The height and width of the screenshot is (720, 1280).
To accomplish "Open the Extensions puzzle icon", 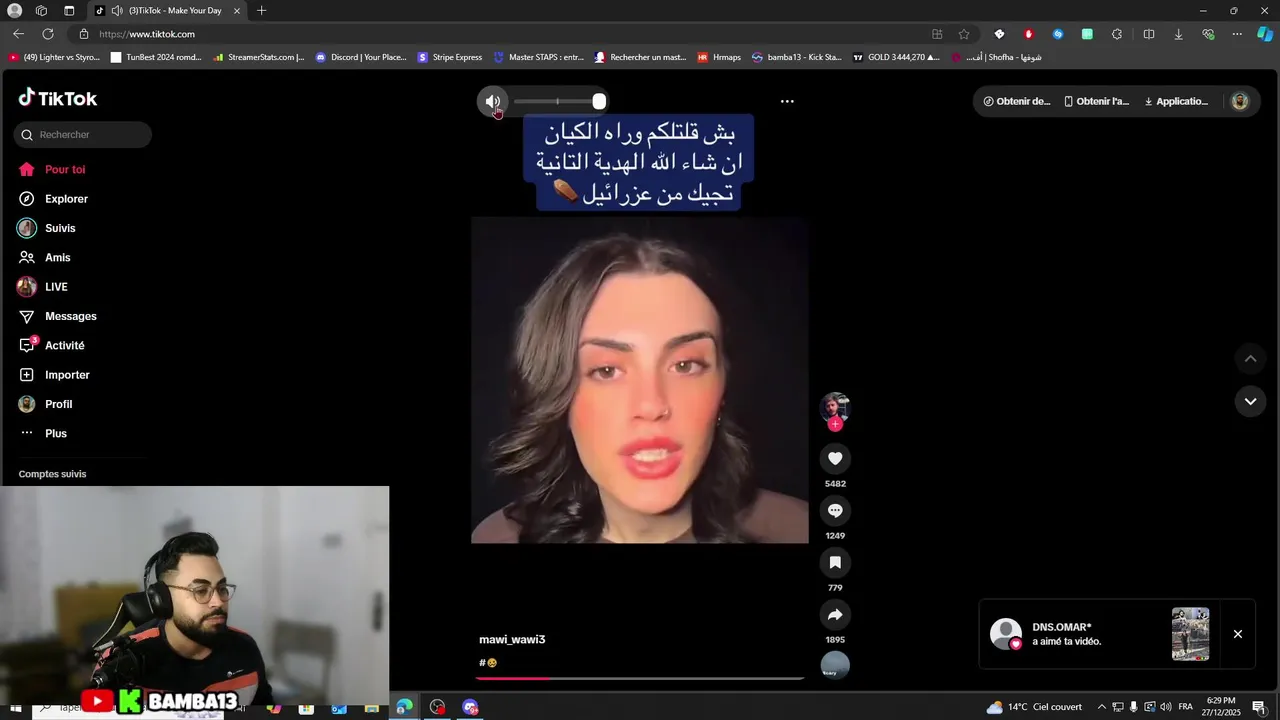I will (x=1117, y=34).
